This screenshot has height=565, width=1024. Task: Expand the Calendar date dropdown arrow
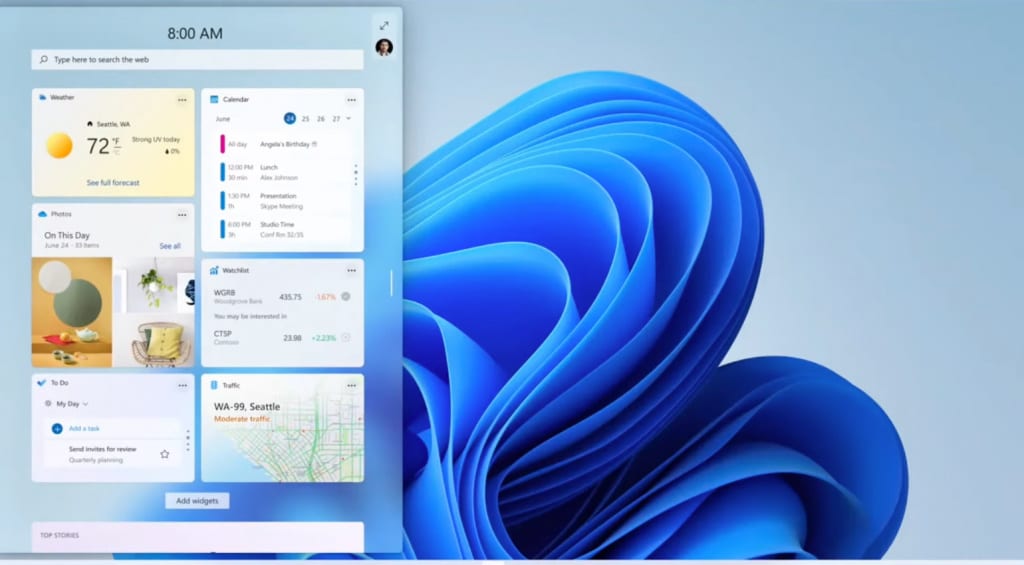click(349, 119)
